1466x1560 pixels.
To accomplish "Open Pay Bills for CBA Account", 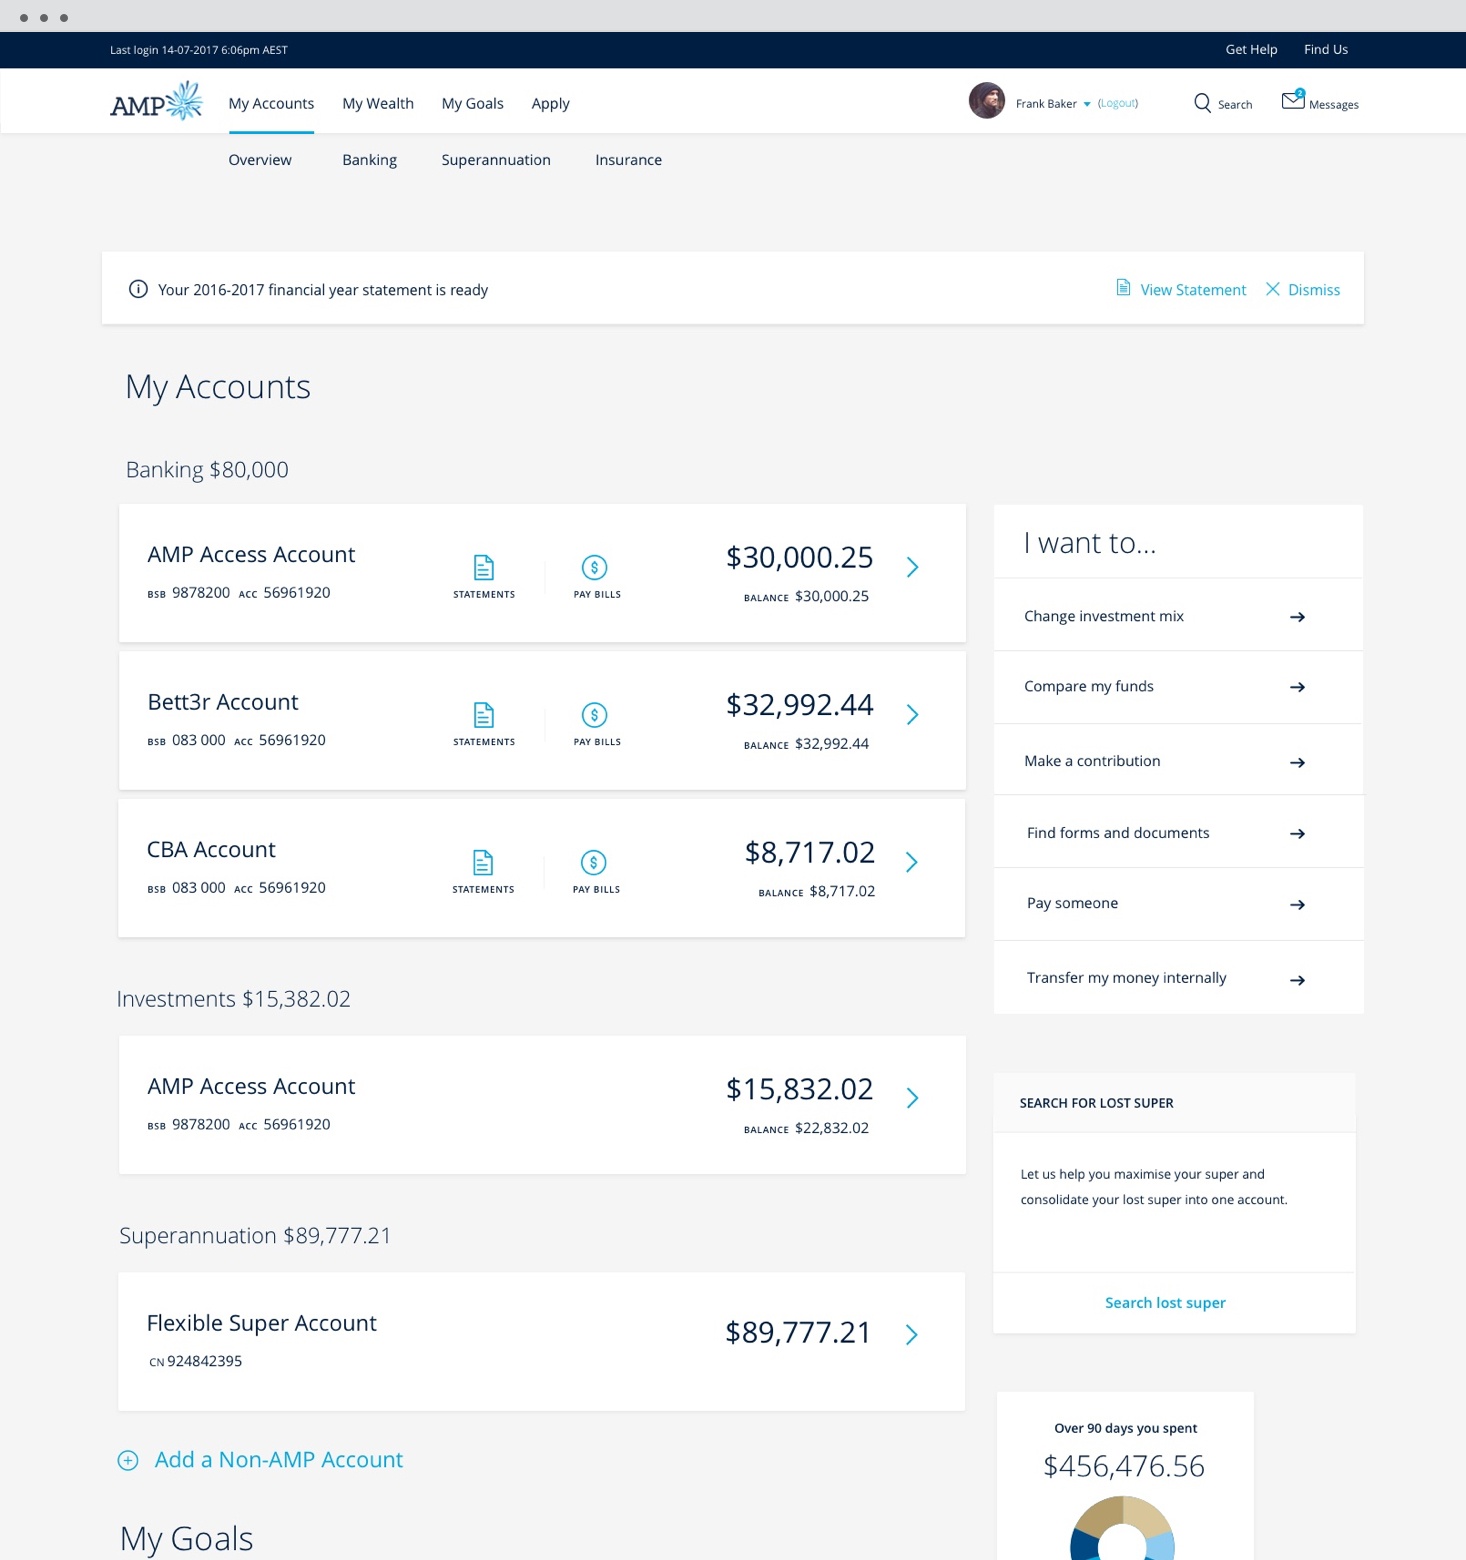I will pyautogui.click(x=596, y=871).
